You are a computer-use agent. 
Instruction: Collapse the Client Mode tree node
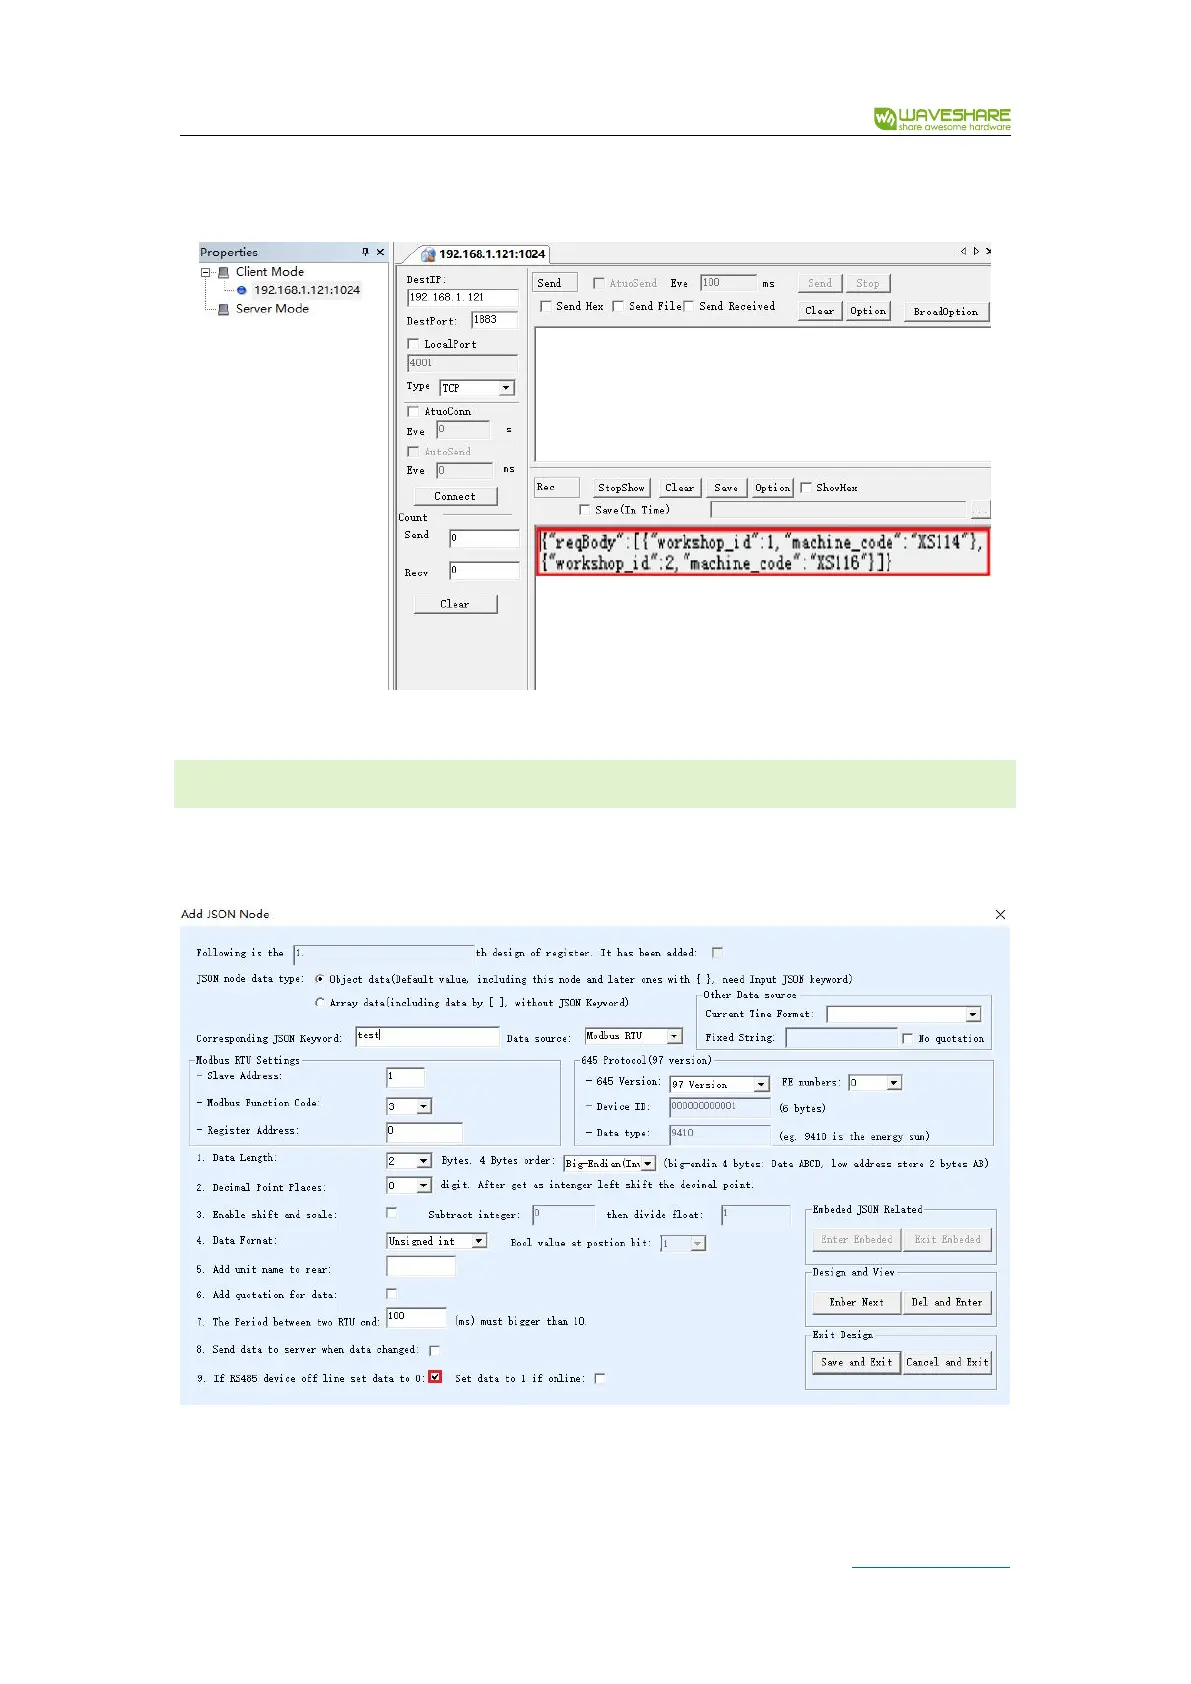[x=205, y=272]
